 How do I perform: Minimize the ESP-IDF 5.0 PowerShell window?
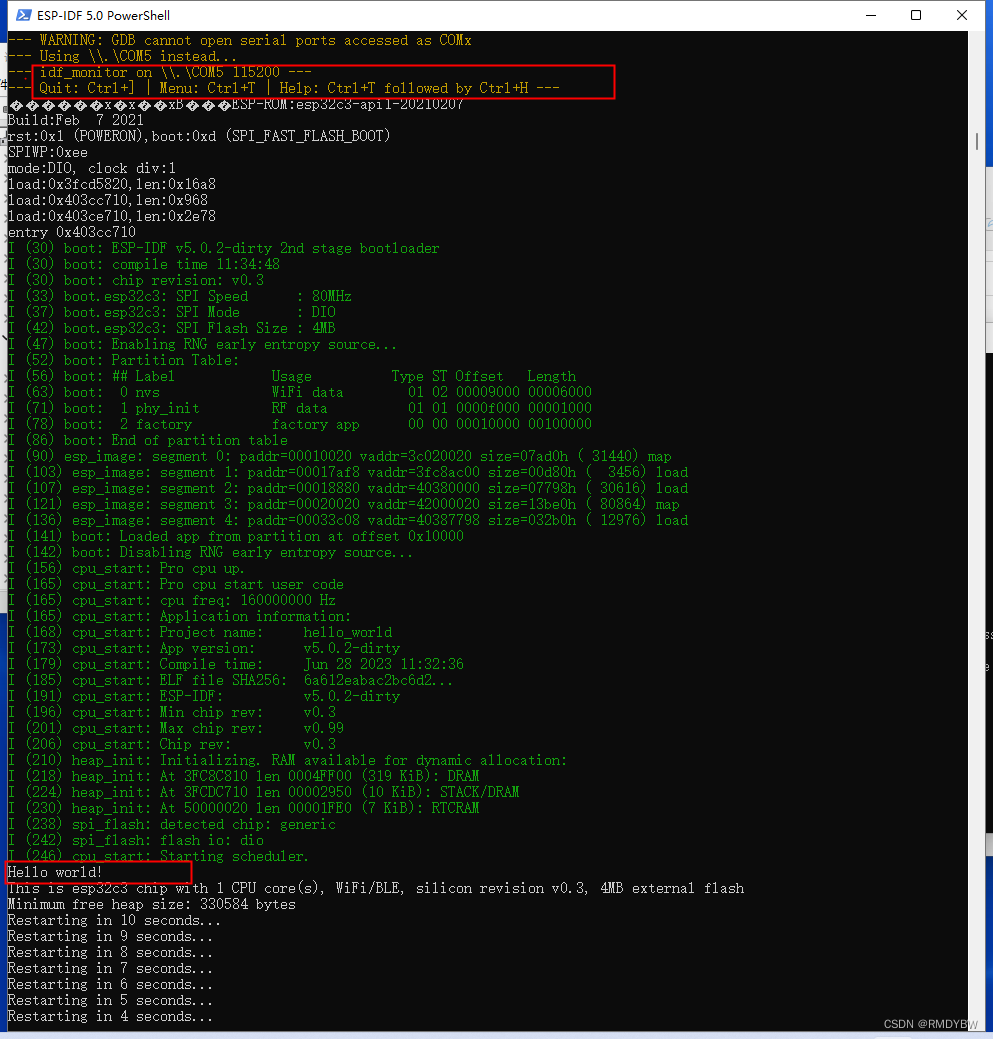click(871, 15)
